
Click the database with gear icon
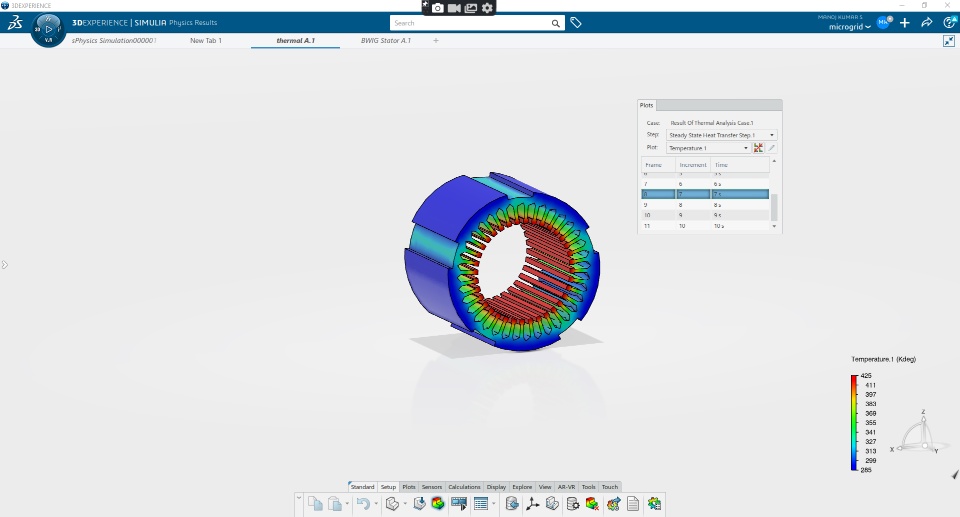coord(572,504)
